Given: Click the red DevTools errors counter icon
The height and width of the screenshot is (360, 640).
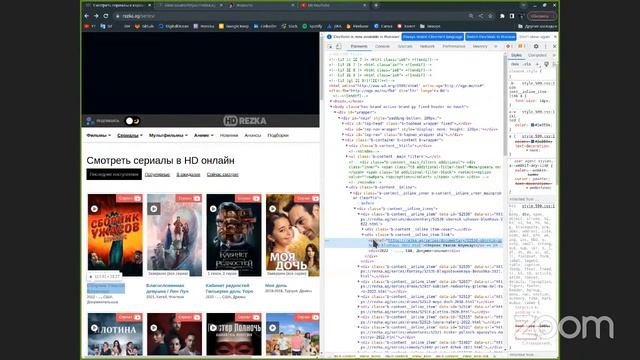Looking at the screenshot, I should [509, 47].
